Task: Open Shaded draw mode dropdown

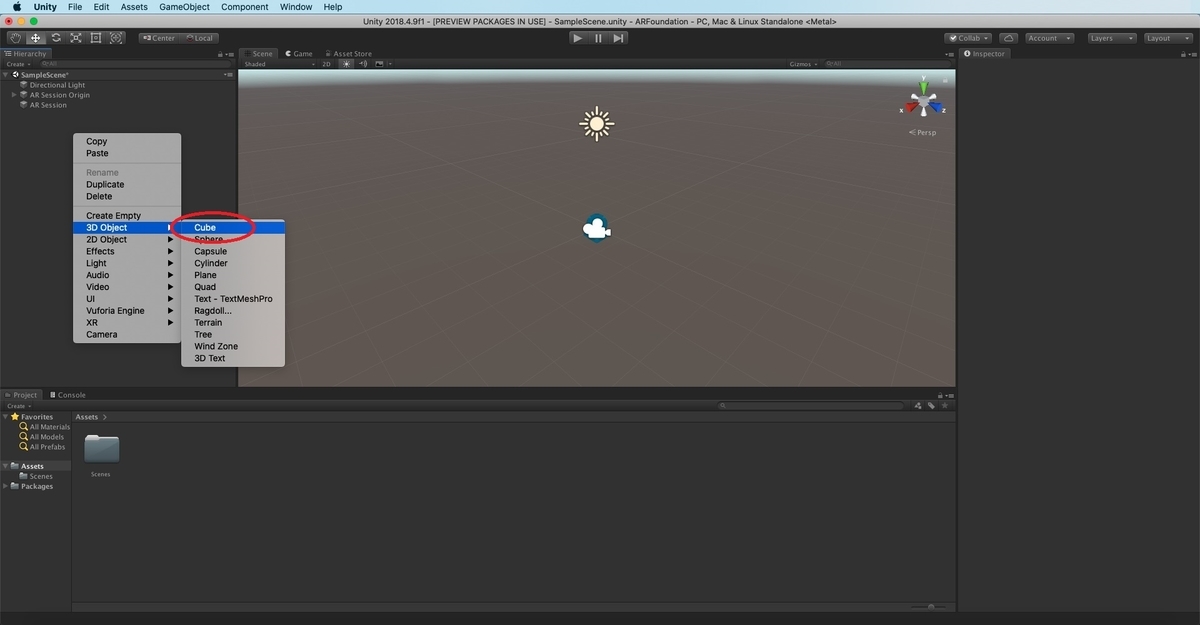Action: point(278,64)
